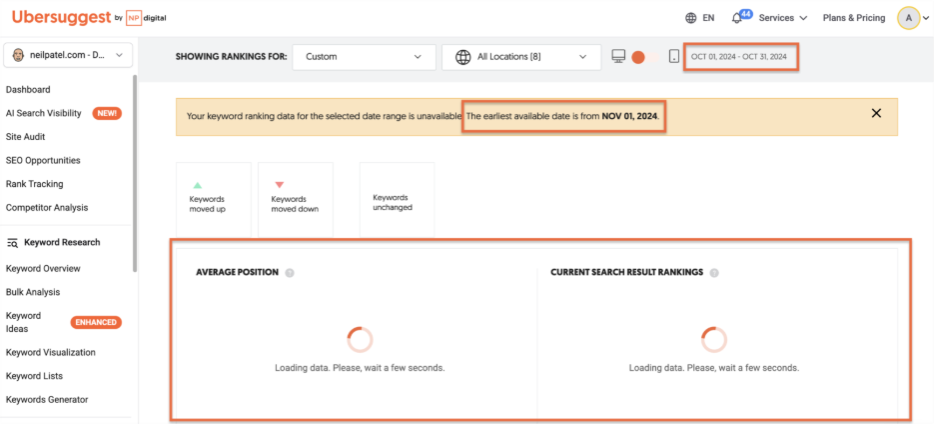936x424 pixels.
Task: Open the notifications bell
Action: tap(737, 19)
